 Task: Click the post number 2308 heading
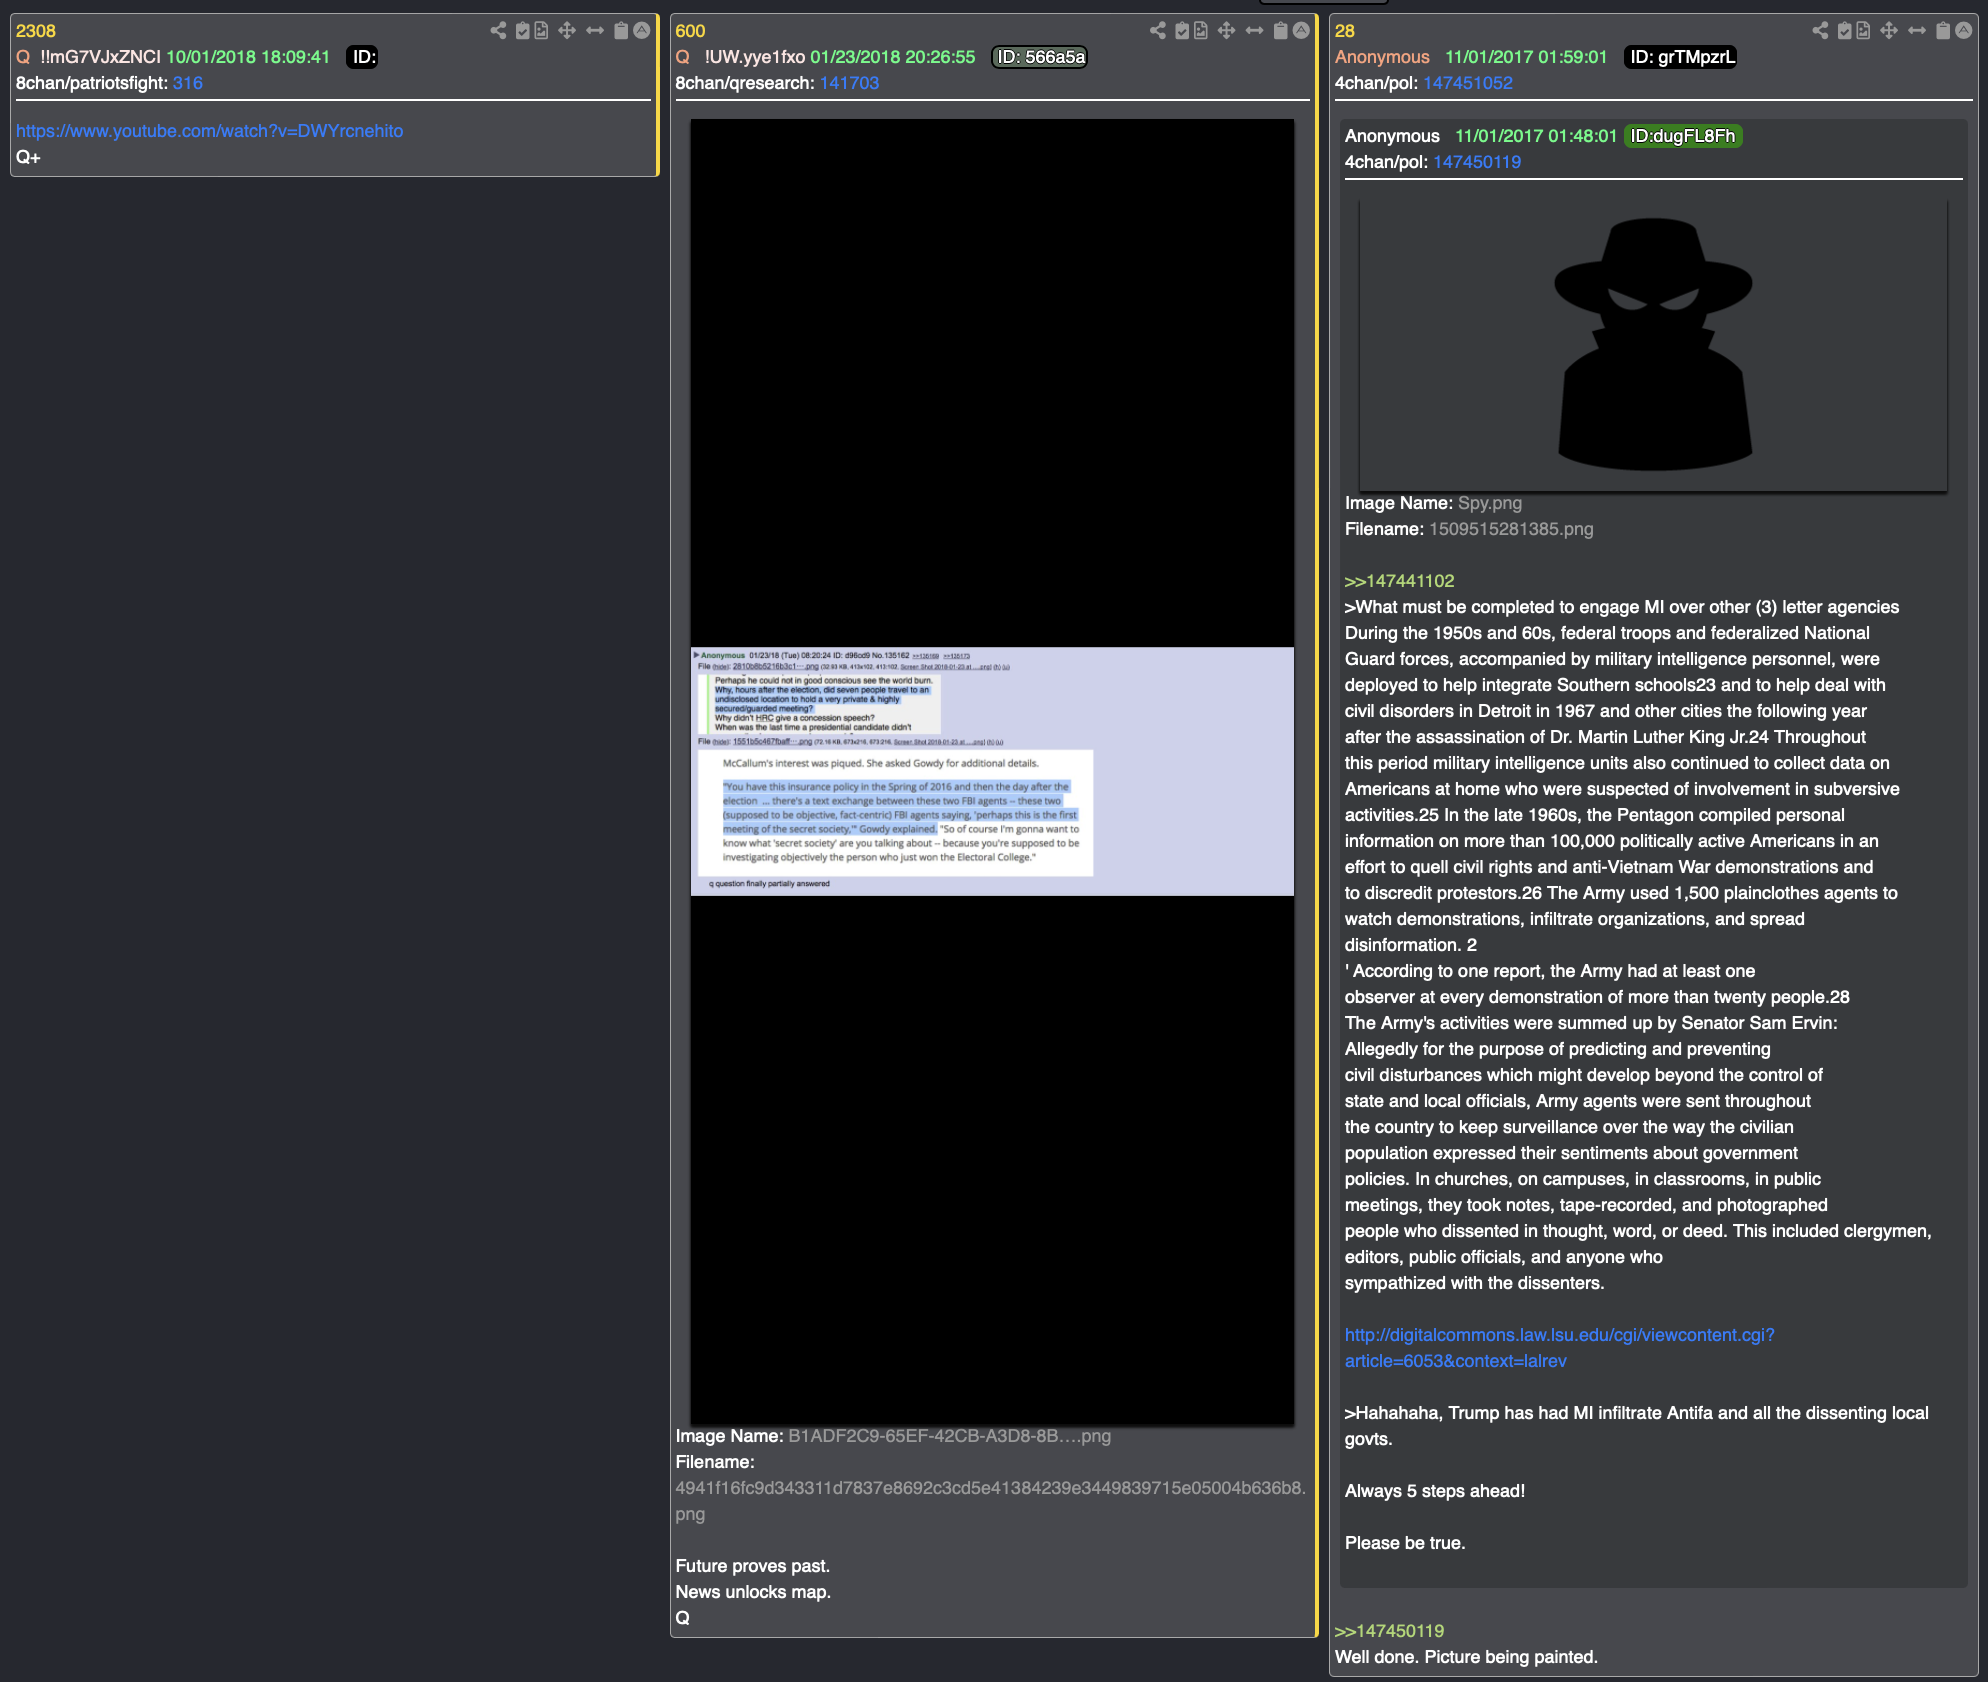(x=36, y=31)
